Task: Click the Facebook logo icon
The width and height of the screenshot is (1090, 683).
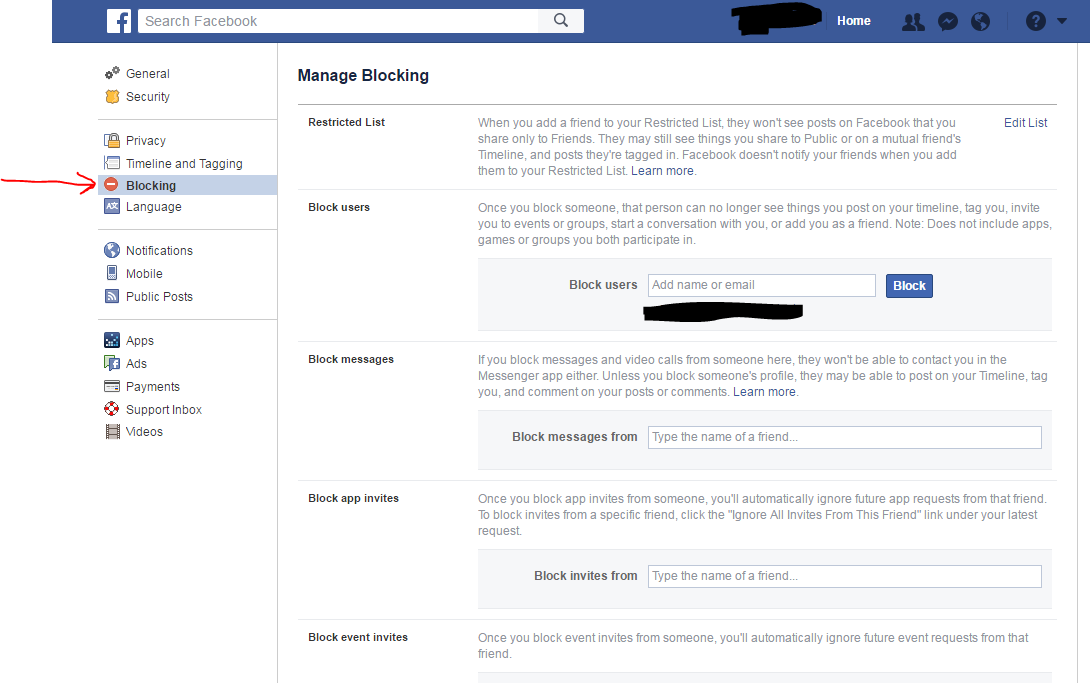Action: pyautogui.click(x=119, y=21)
